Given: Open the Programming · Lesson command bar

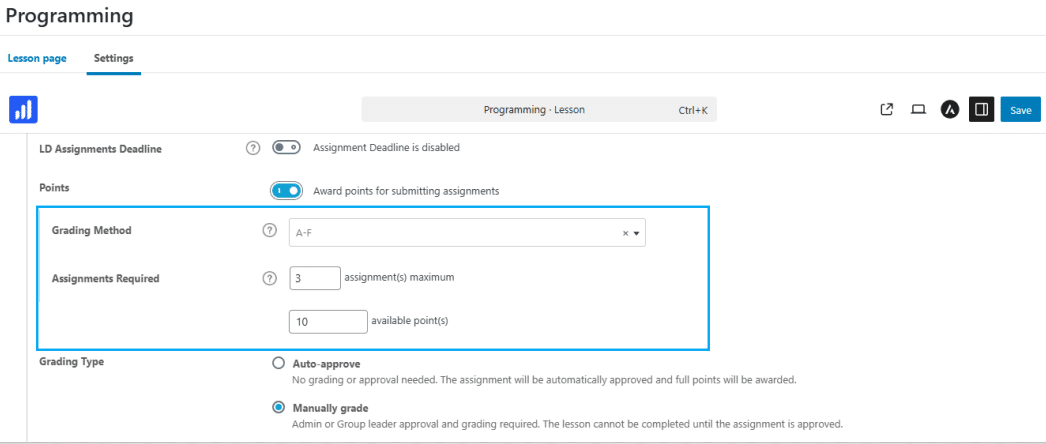Looking at the screenshot, I should pos(539,110).
